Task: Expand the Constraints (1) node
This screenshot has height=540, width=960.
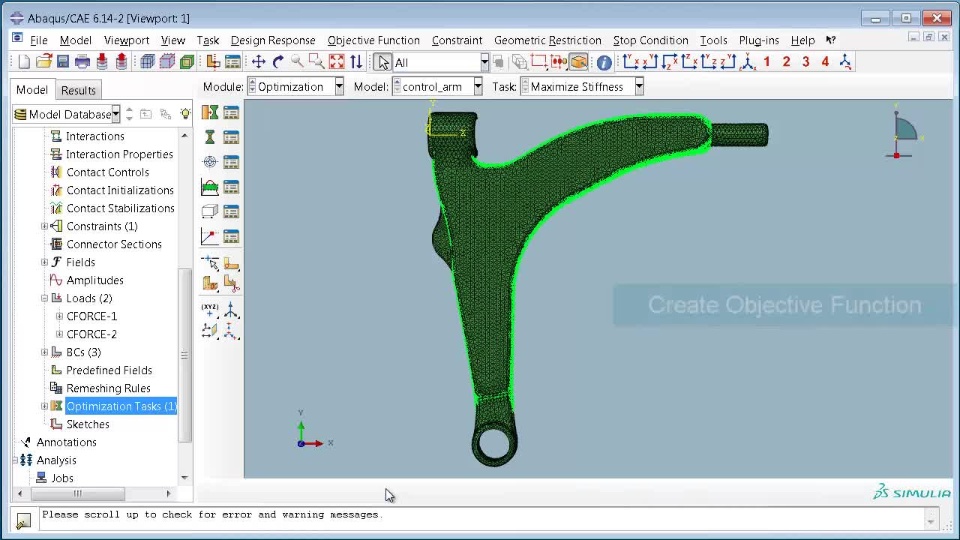Action: pyautogui.click(x=45, y=227)
